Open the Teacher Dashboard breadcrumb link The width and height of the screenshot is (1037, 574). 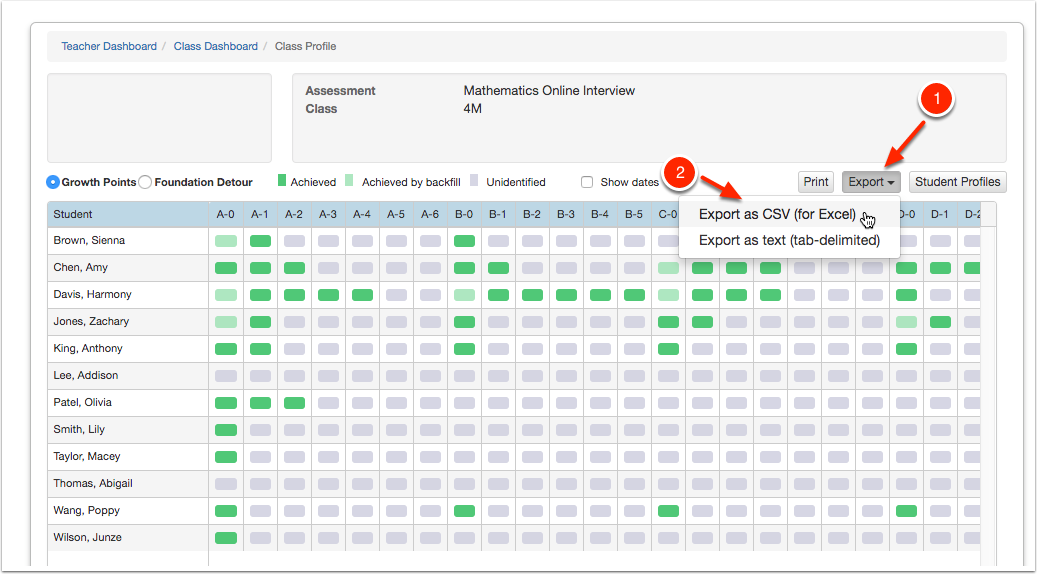click(x=109, y=46)
